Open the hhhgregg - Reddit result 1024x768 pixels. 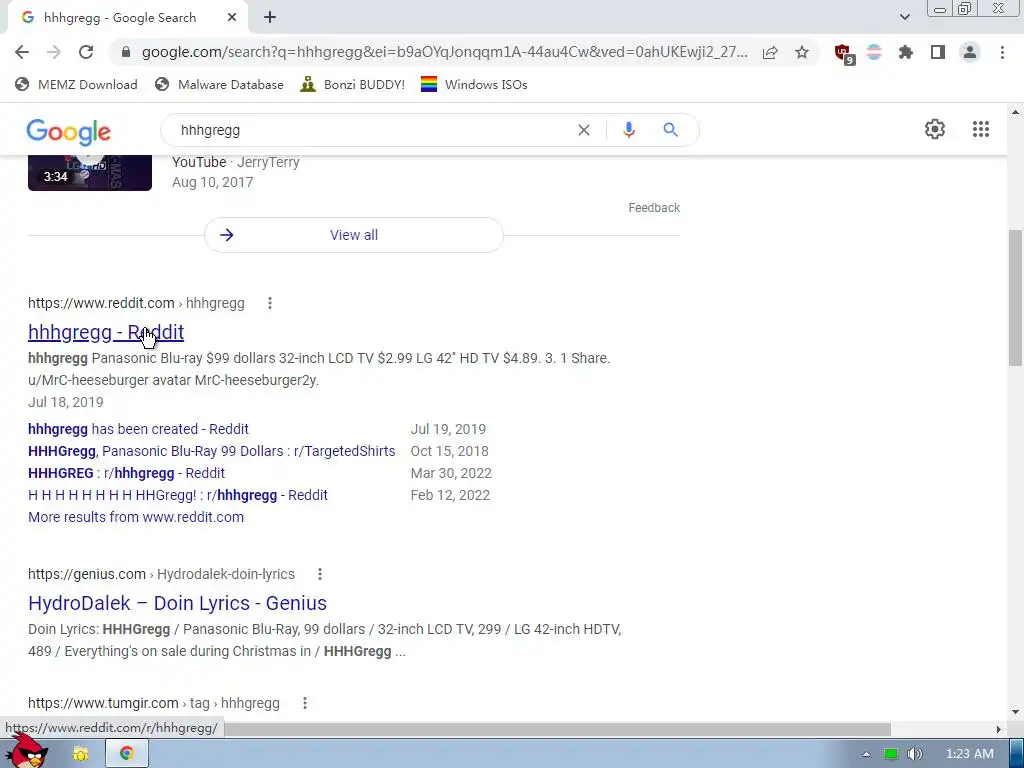[106, 332]
